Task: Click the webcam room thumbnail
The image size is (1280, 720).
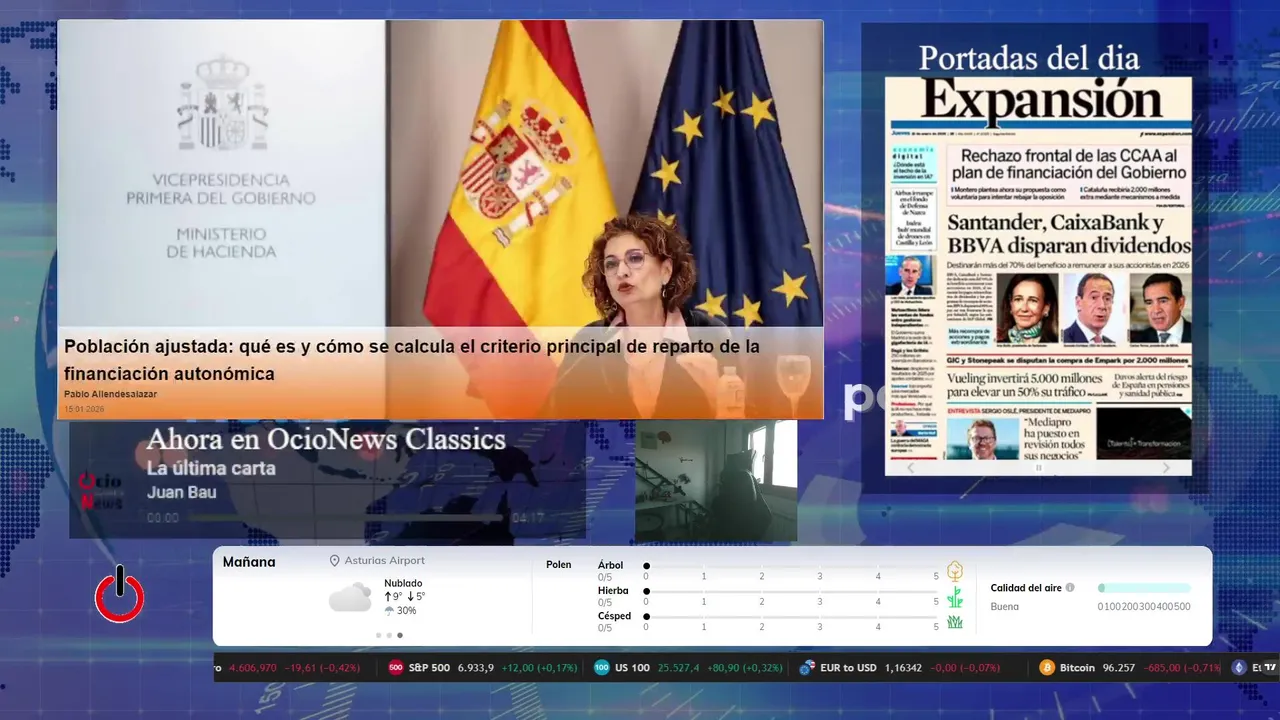Action: 716,481
